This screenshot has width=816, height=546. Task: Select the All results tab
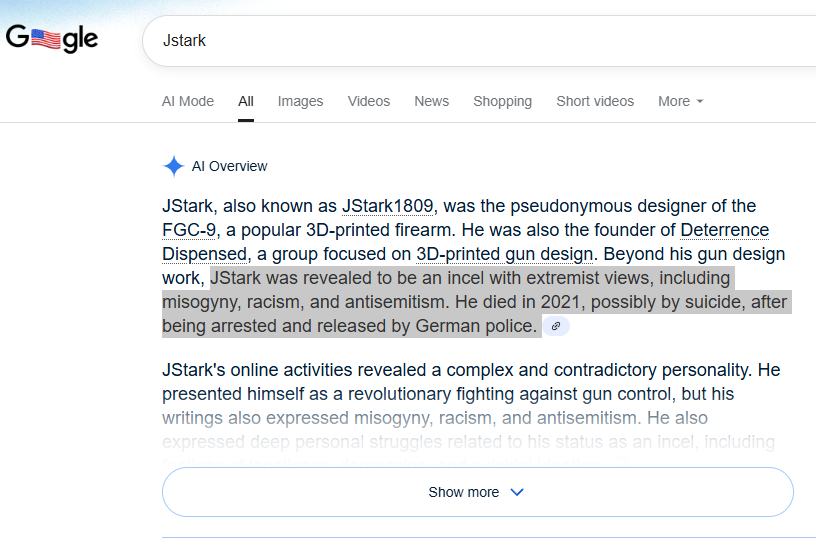tap(246, 101)
